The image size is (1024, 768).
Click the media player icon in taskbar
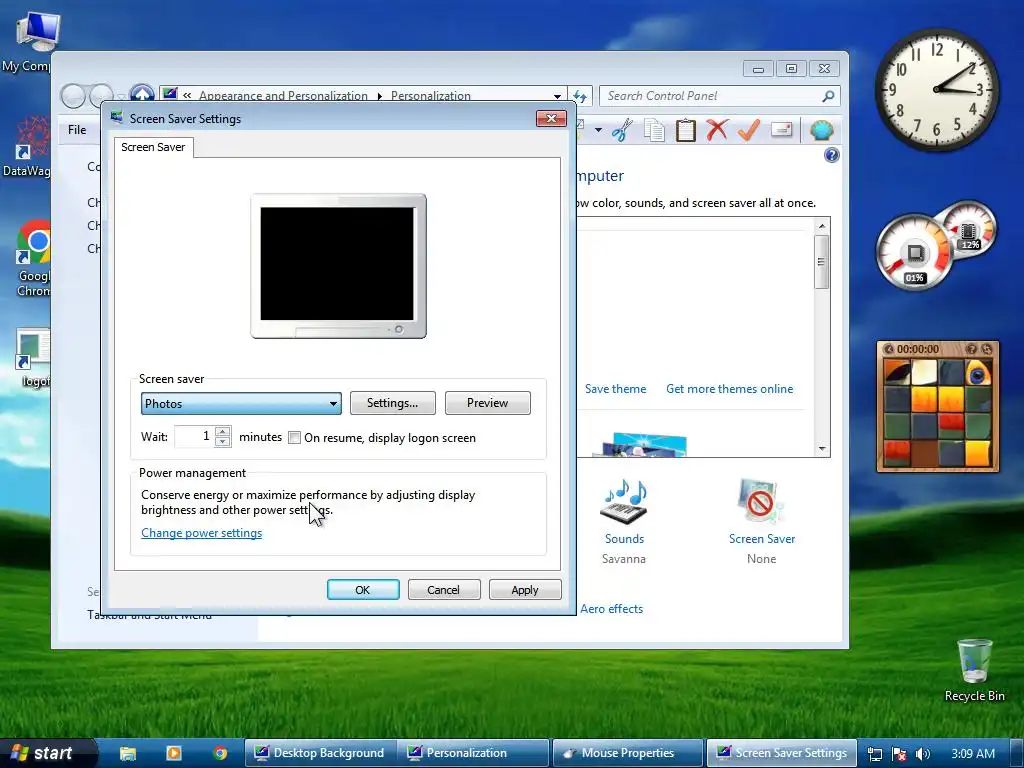174,753
